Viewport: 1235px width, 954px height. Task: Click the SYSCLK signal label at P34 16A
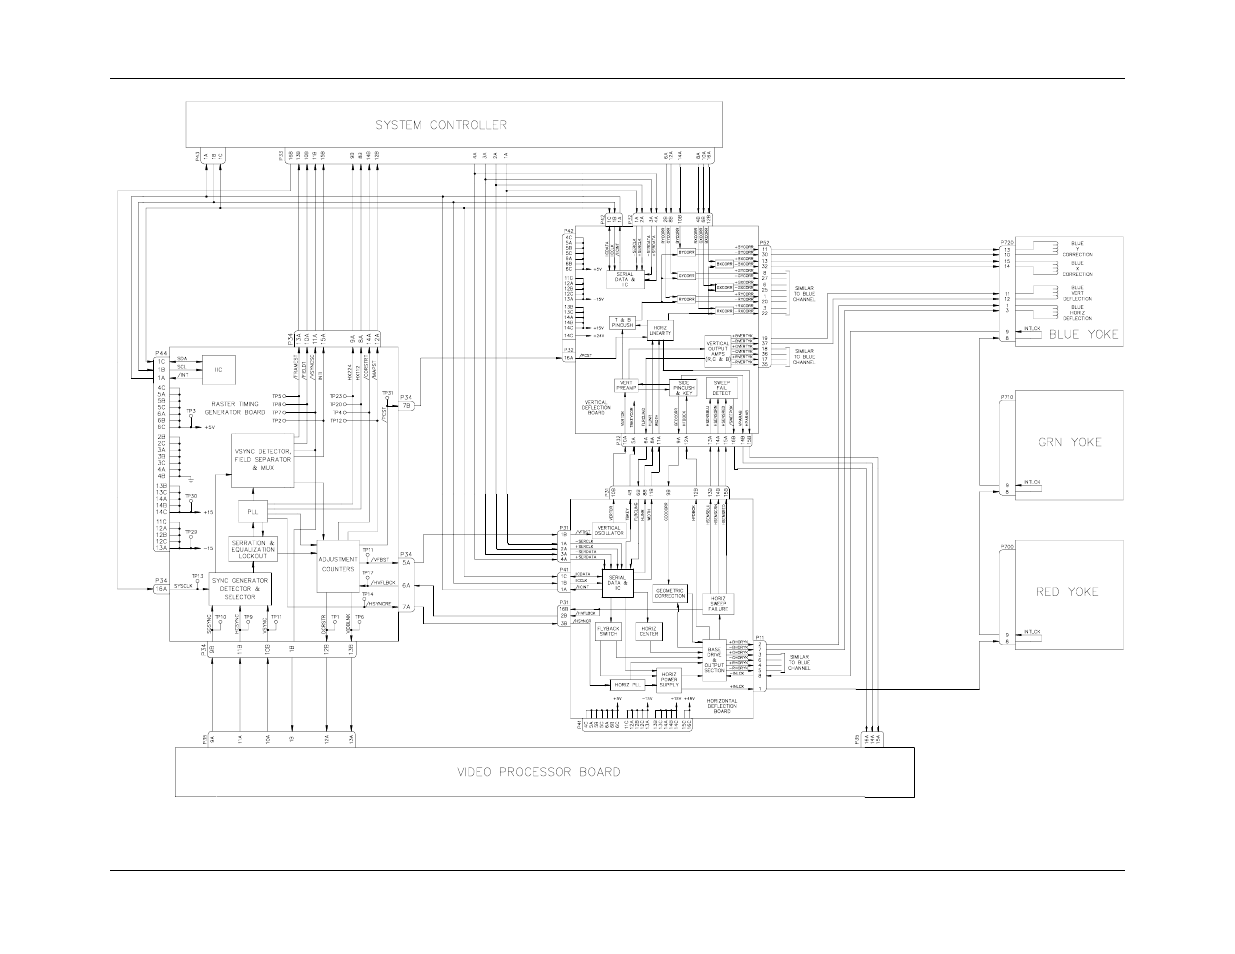pyautogui.click(x=181, y=586)
